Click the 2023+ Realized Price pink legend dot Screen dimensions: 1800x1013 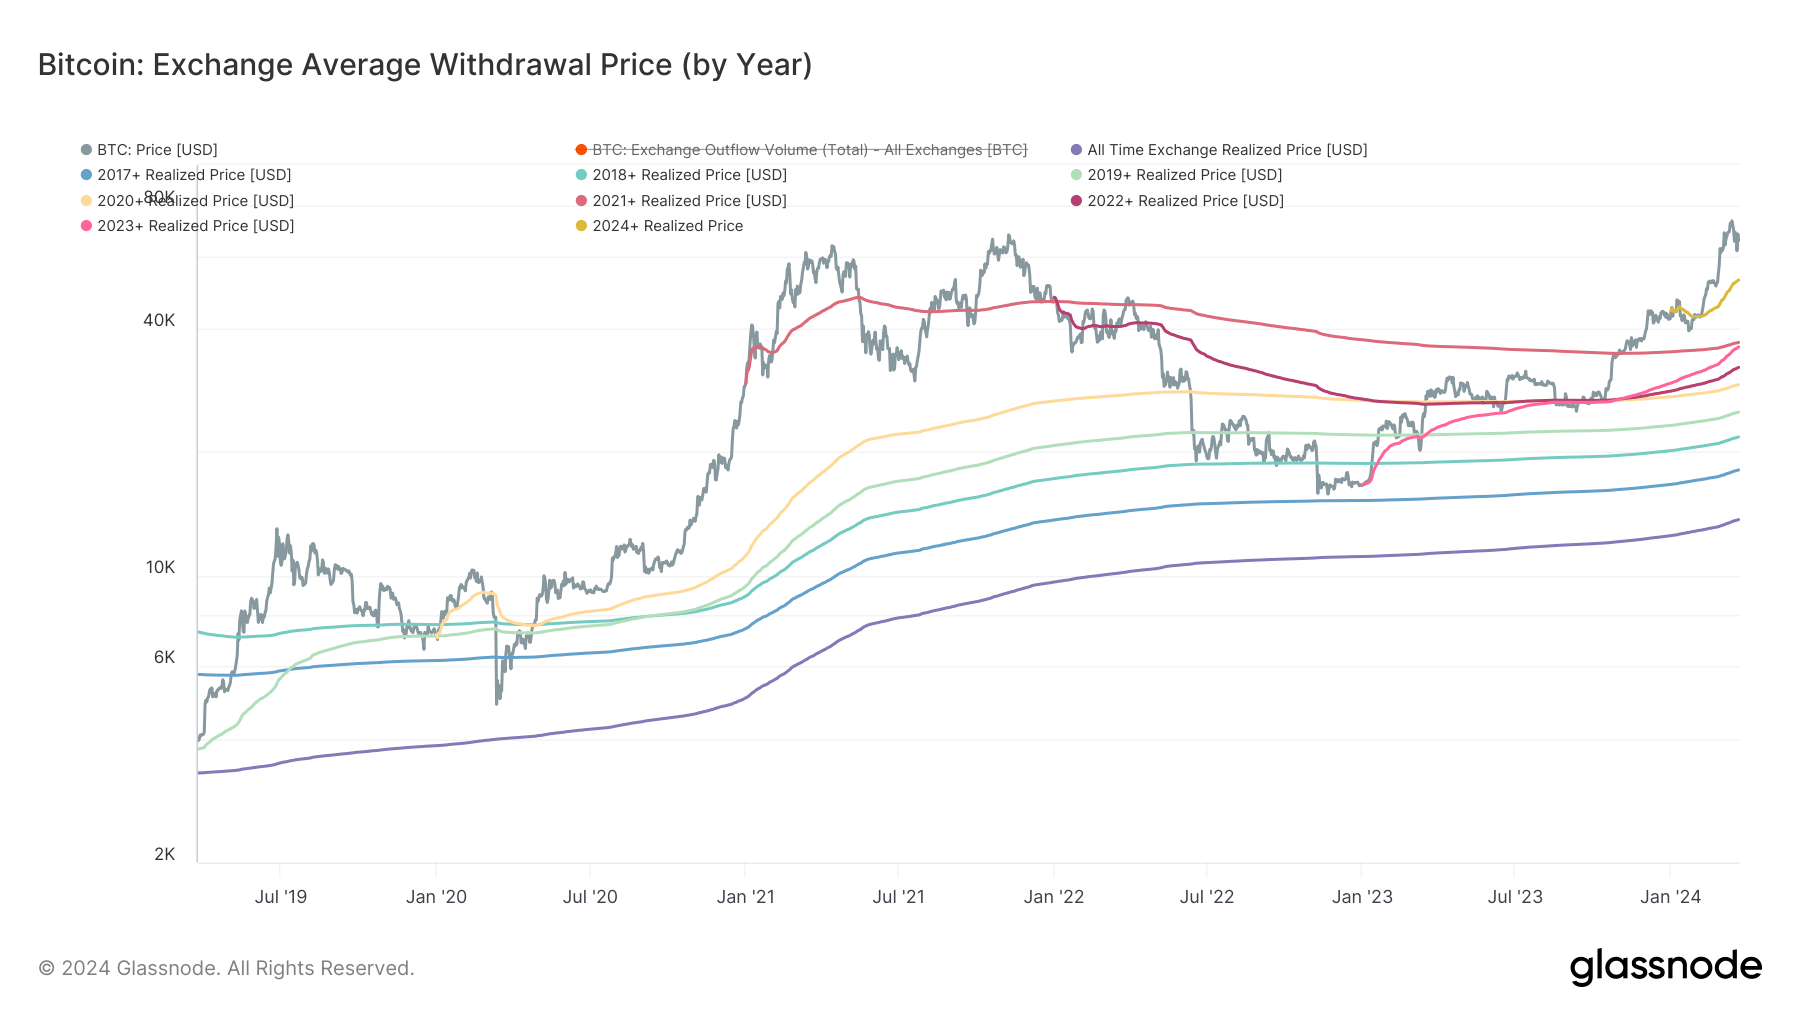point(87,226)
